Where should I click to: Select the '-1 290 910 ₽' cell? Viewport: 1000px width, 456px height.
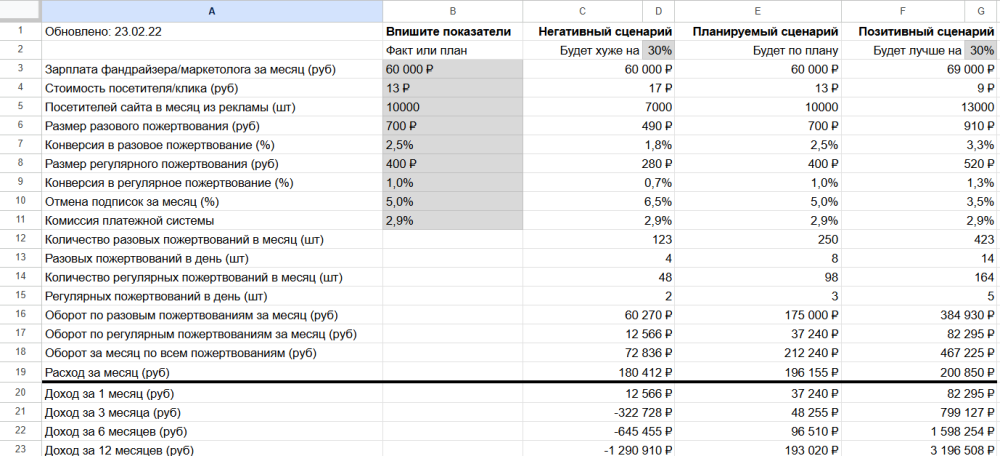(x=599, y=449)
